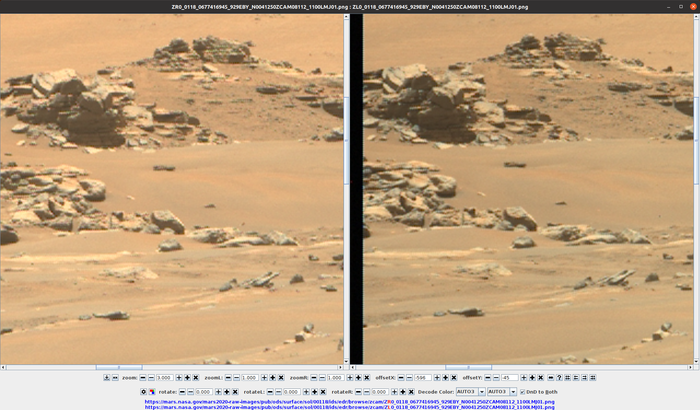This screenshot has height=410, width=700.
Task: Open the ZR0_0118 image URL link
Action: point(349,402)
